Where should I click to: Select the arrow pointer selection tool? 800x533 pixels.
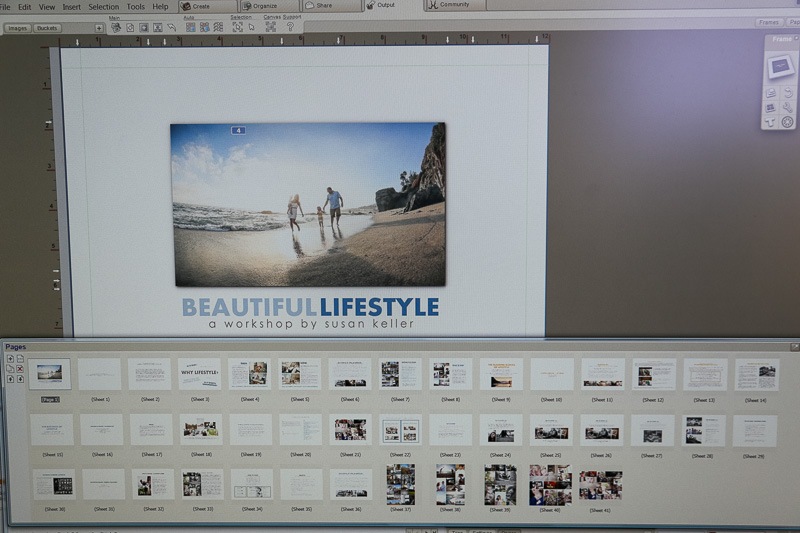click(252, 27)
